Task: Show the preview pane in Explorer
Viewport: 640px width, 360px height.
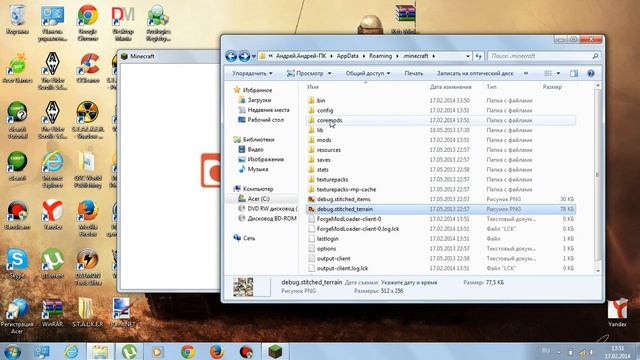Action: (574, 73)
